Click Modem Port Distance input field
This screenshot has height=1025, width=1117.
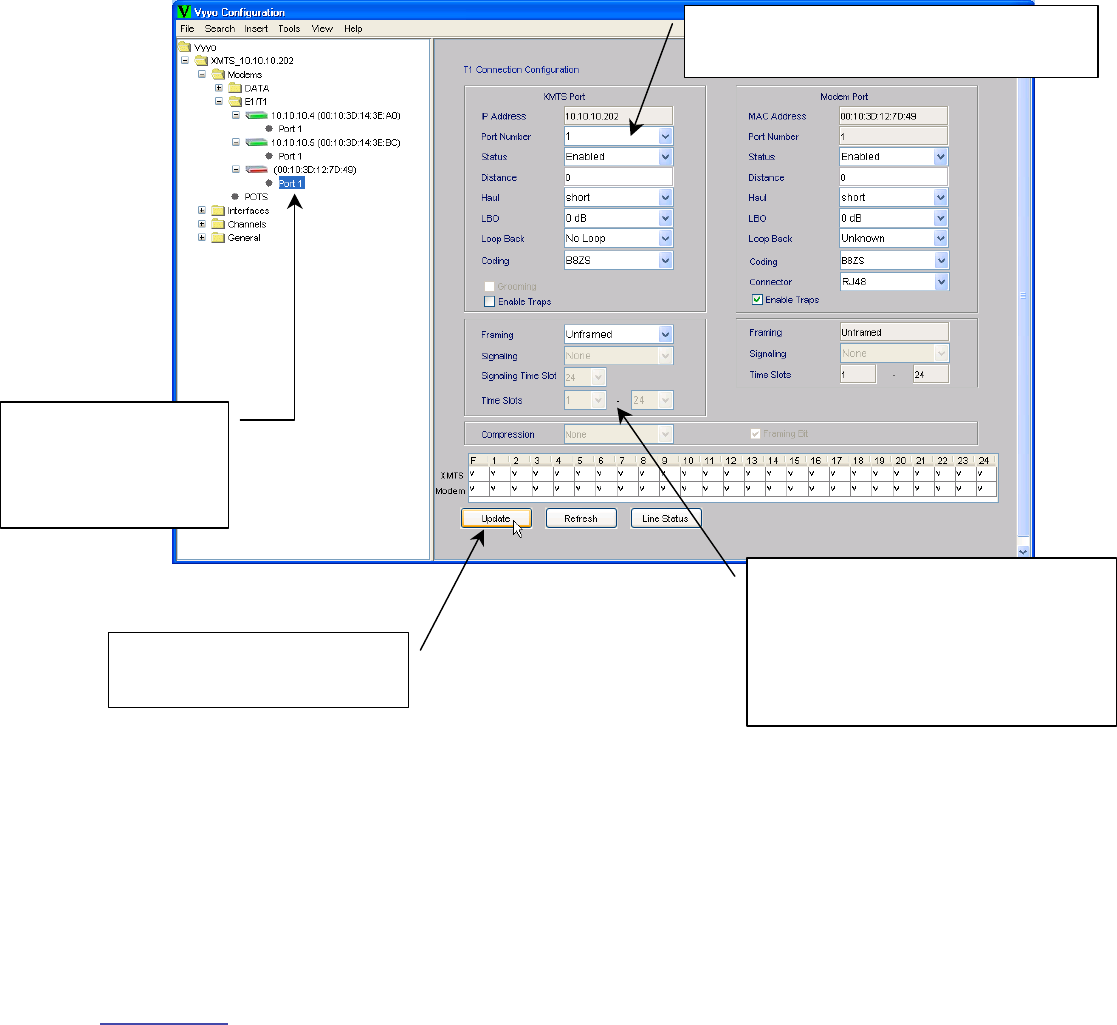pos(893,177)
